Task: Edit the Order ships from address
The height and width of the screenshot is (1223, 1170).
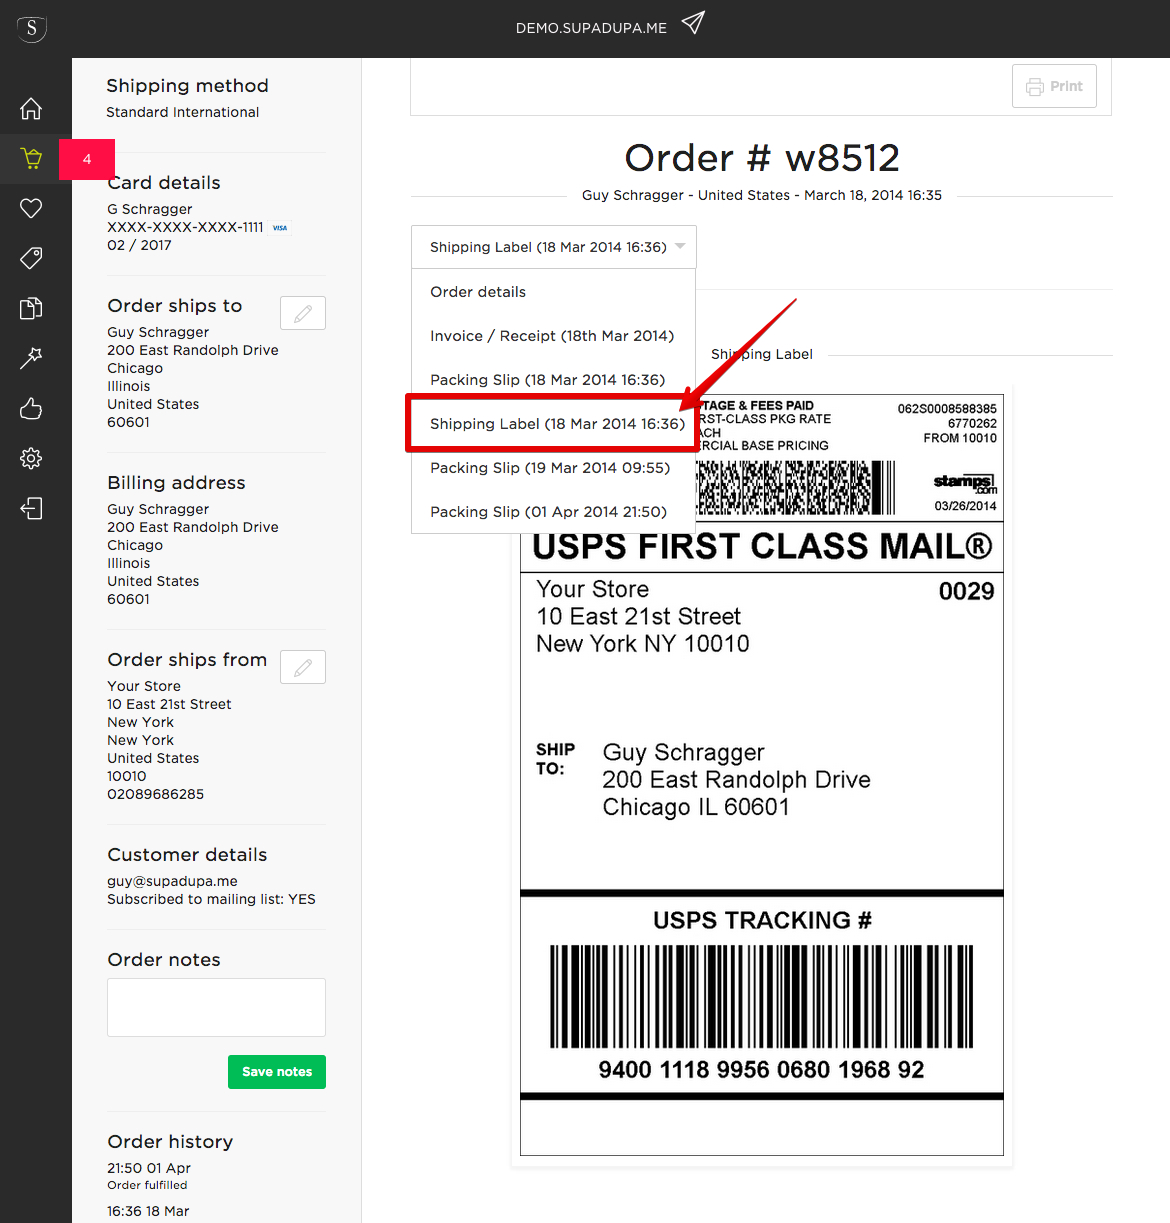Action: pyautogui.click(x=303, y=667)
